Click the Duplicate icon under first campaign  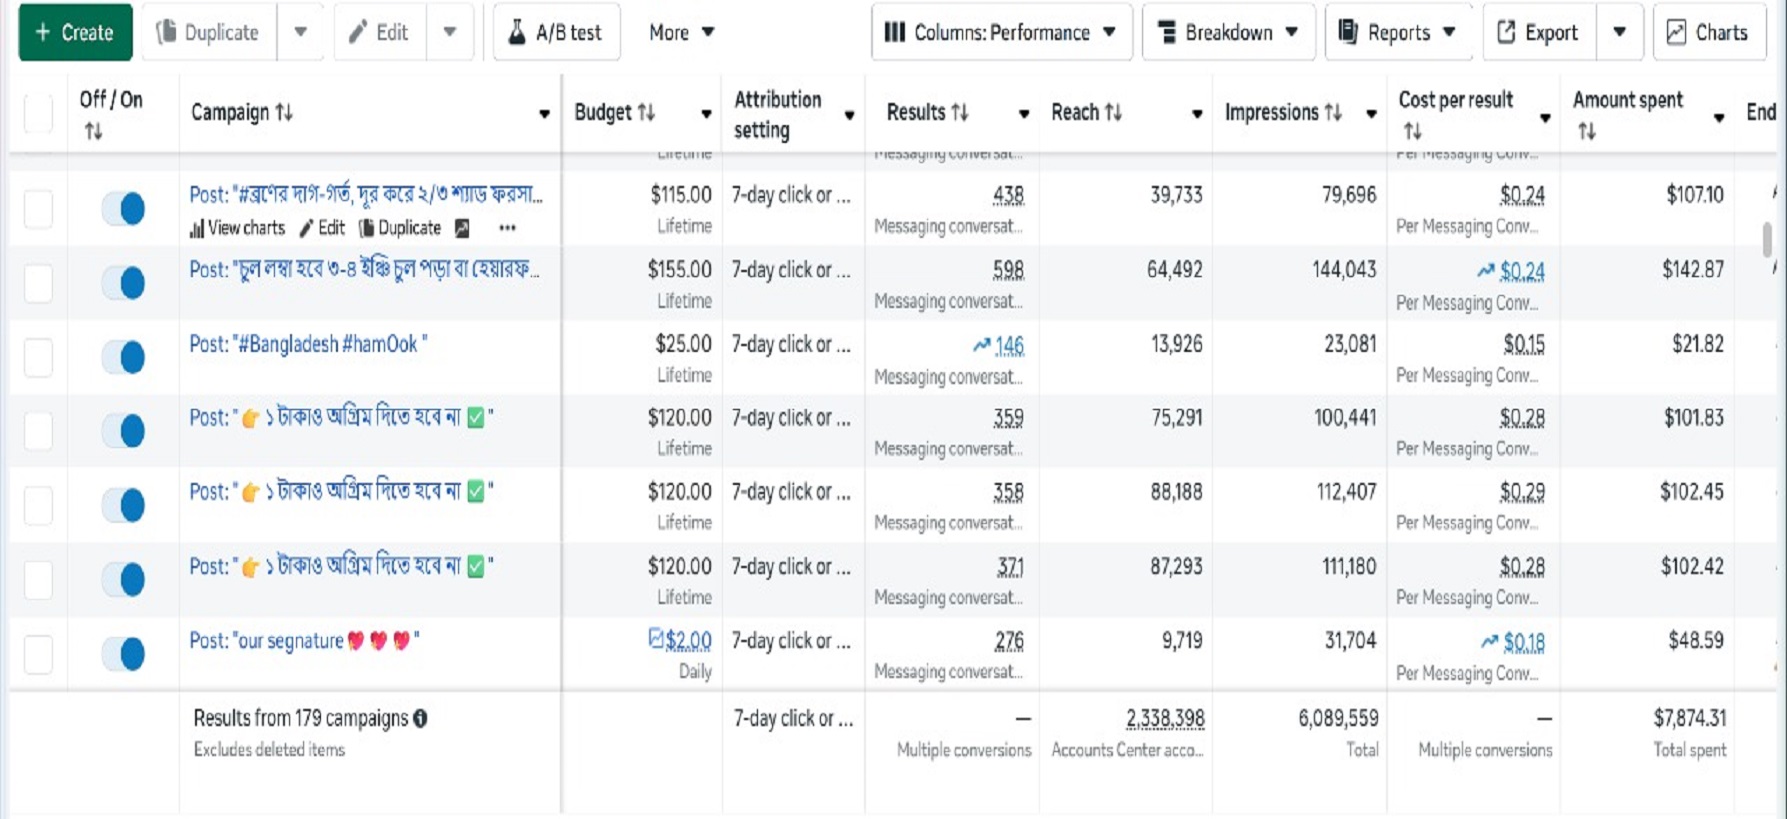[367, 228]
